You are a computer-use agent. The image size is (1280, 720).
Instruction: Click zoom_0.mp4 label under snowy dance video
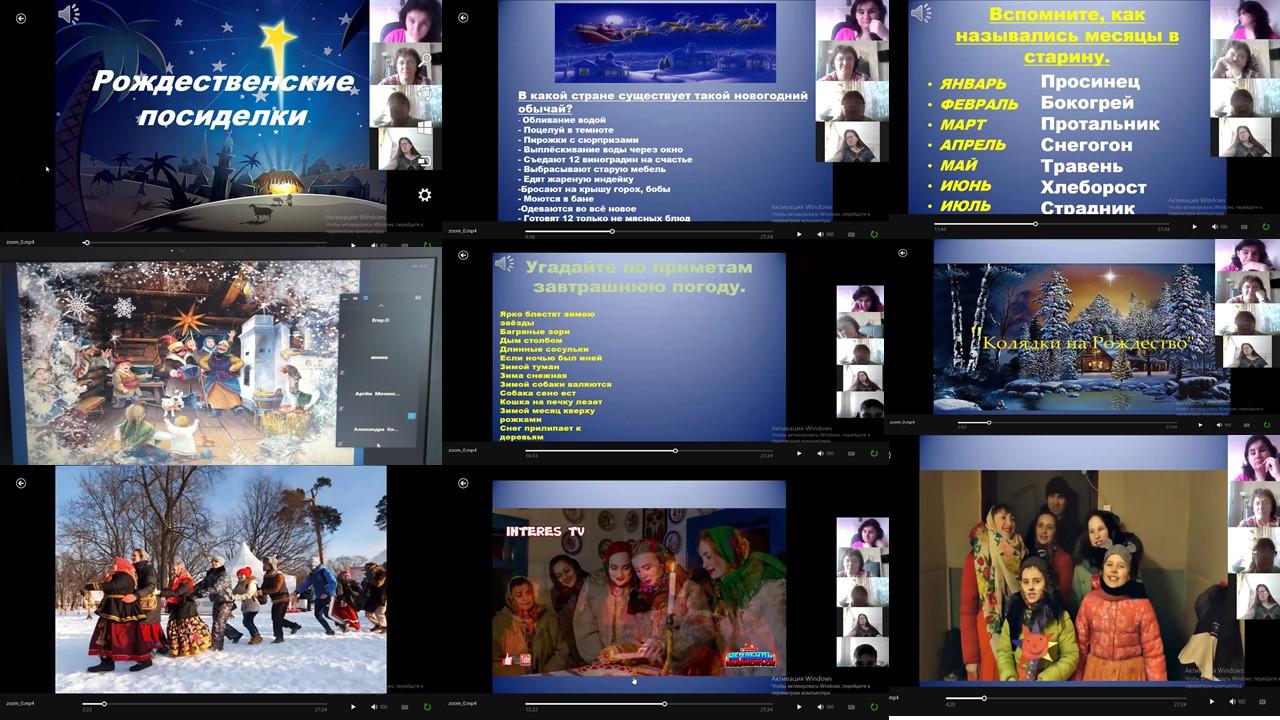click(x=20, y=703)
